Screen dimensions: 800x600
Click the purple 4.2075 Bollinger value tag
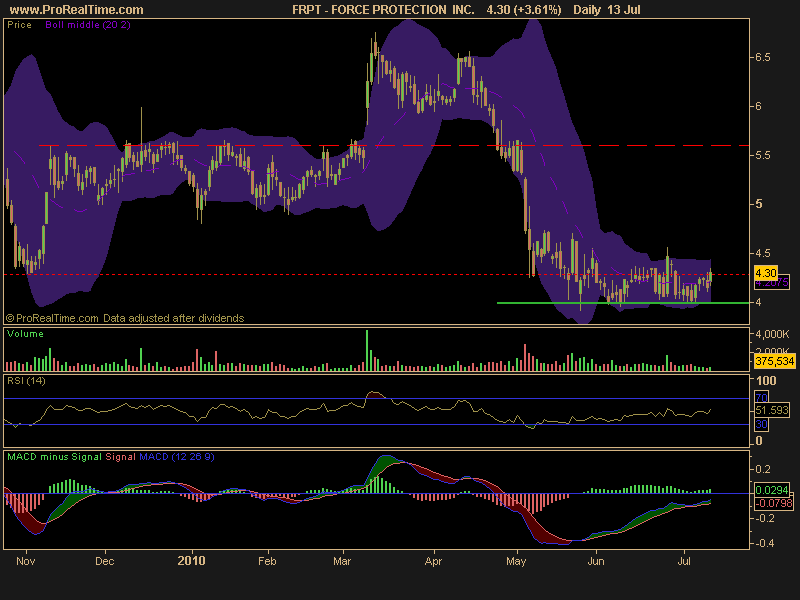point(772,283)
